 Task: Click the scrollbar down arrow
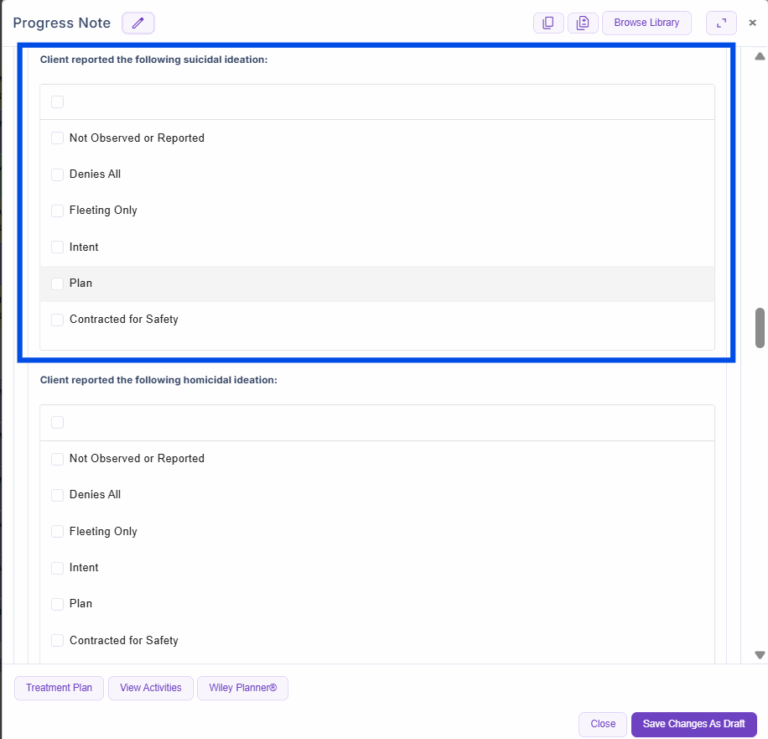pos(760,655)
